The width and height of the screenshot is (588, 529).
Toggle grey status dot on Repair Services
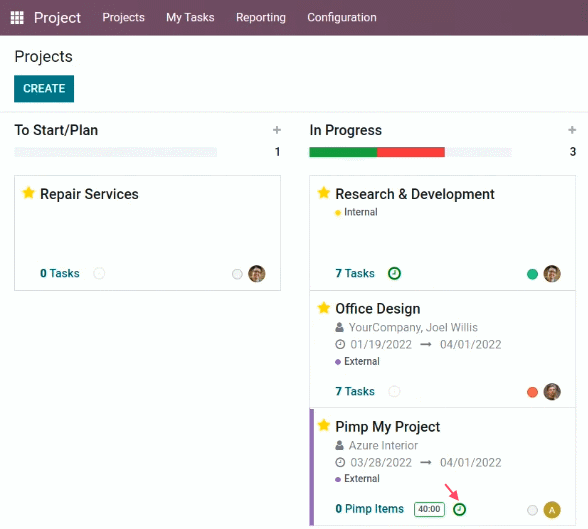tap(237, 274)
